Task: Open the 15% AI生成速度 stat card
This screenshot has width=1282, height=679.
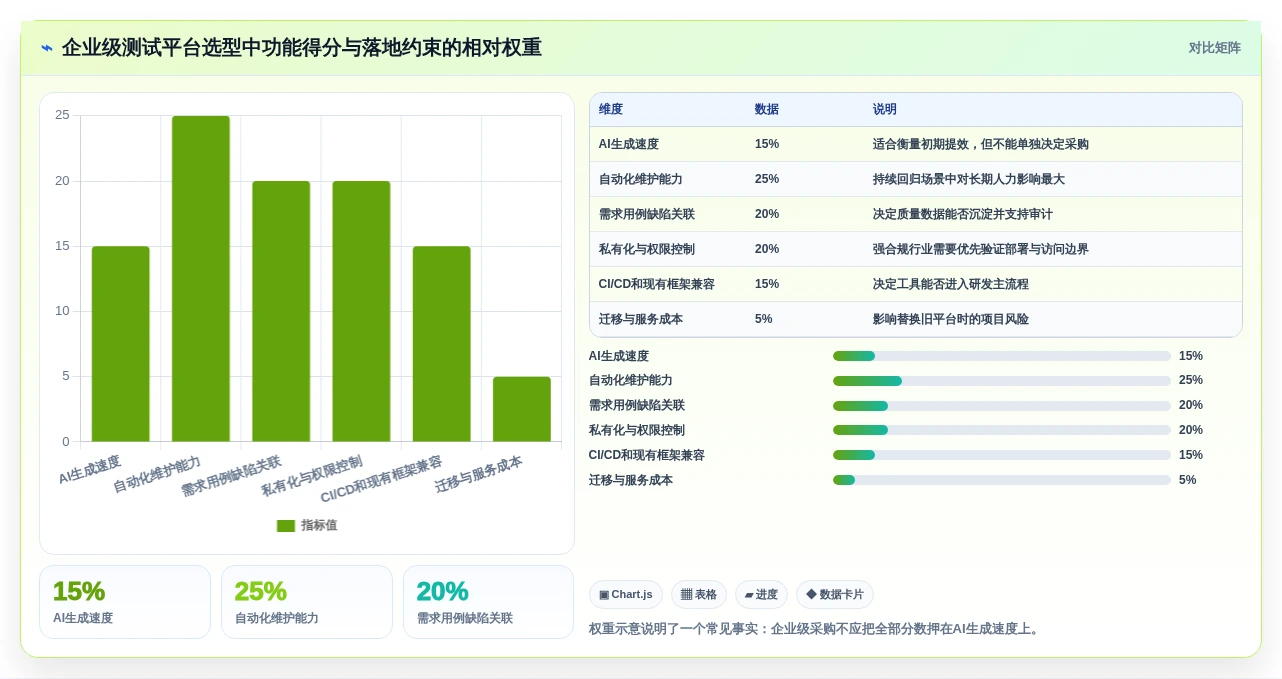Action: coord(125,602)
